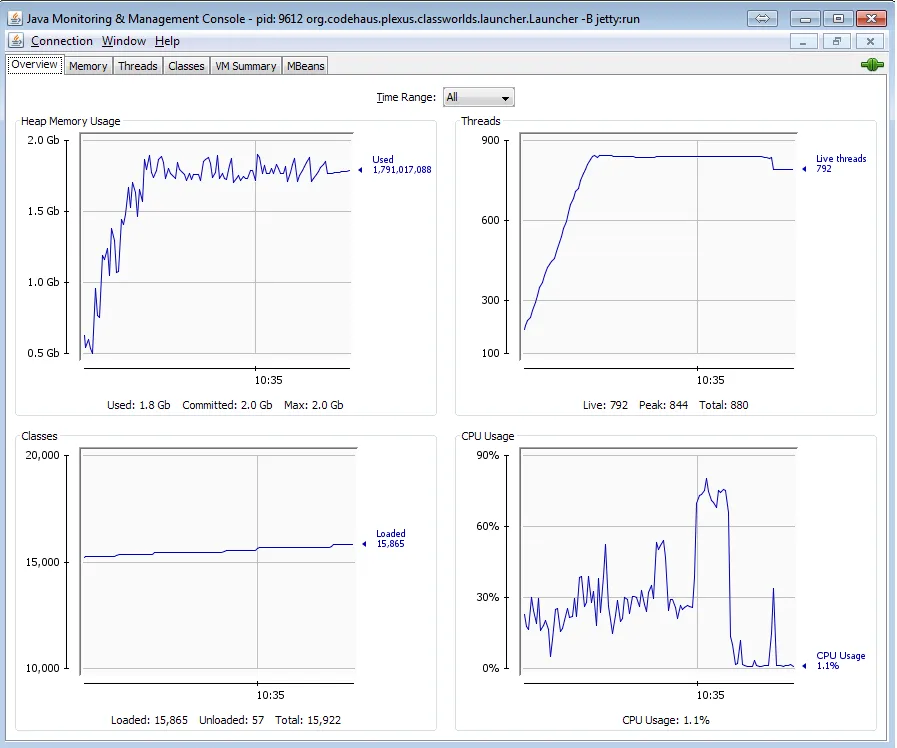The width and height of the screenshot is (897, 748).
Task: Switch to the Threads tab
Action: [x=137, y=66]
